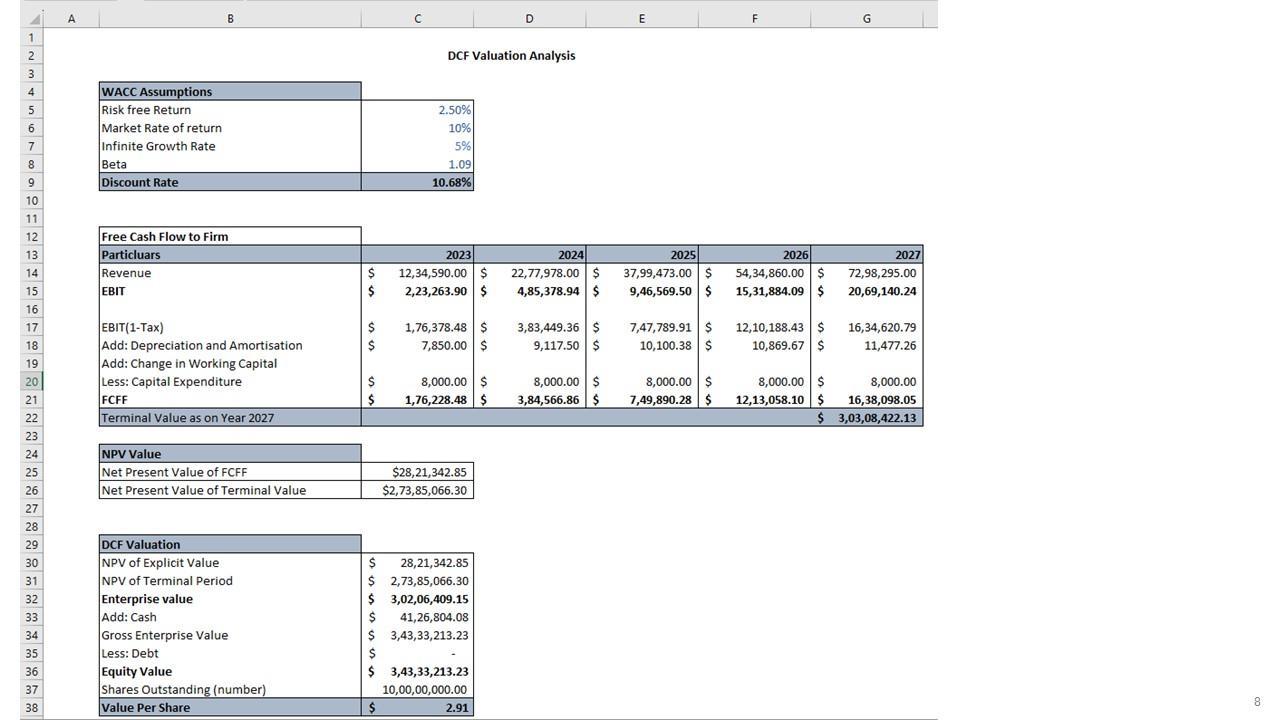Select column C header

(x=417, y=18)
